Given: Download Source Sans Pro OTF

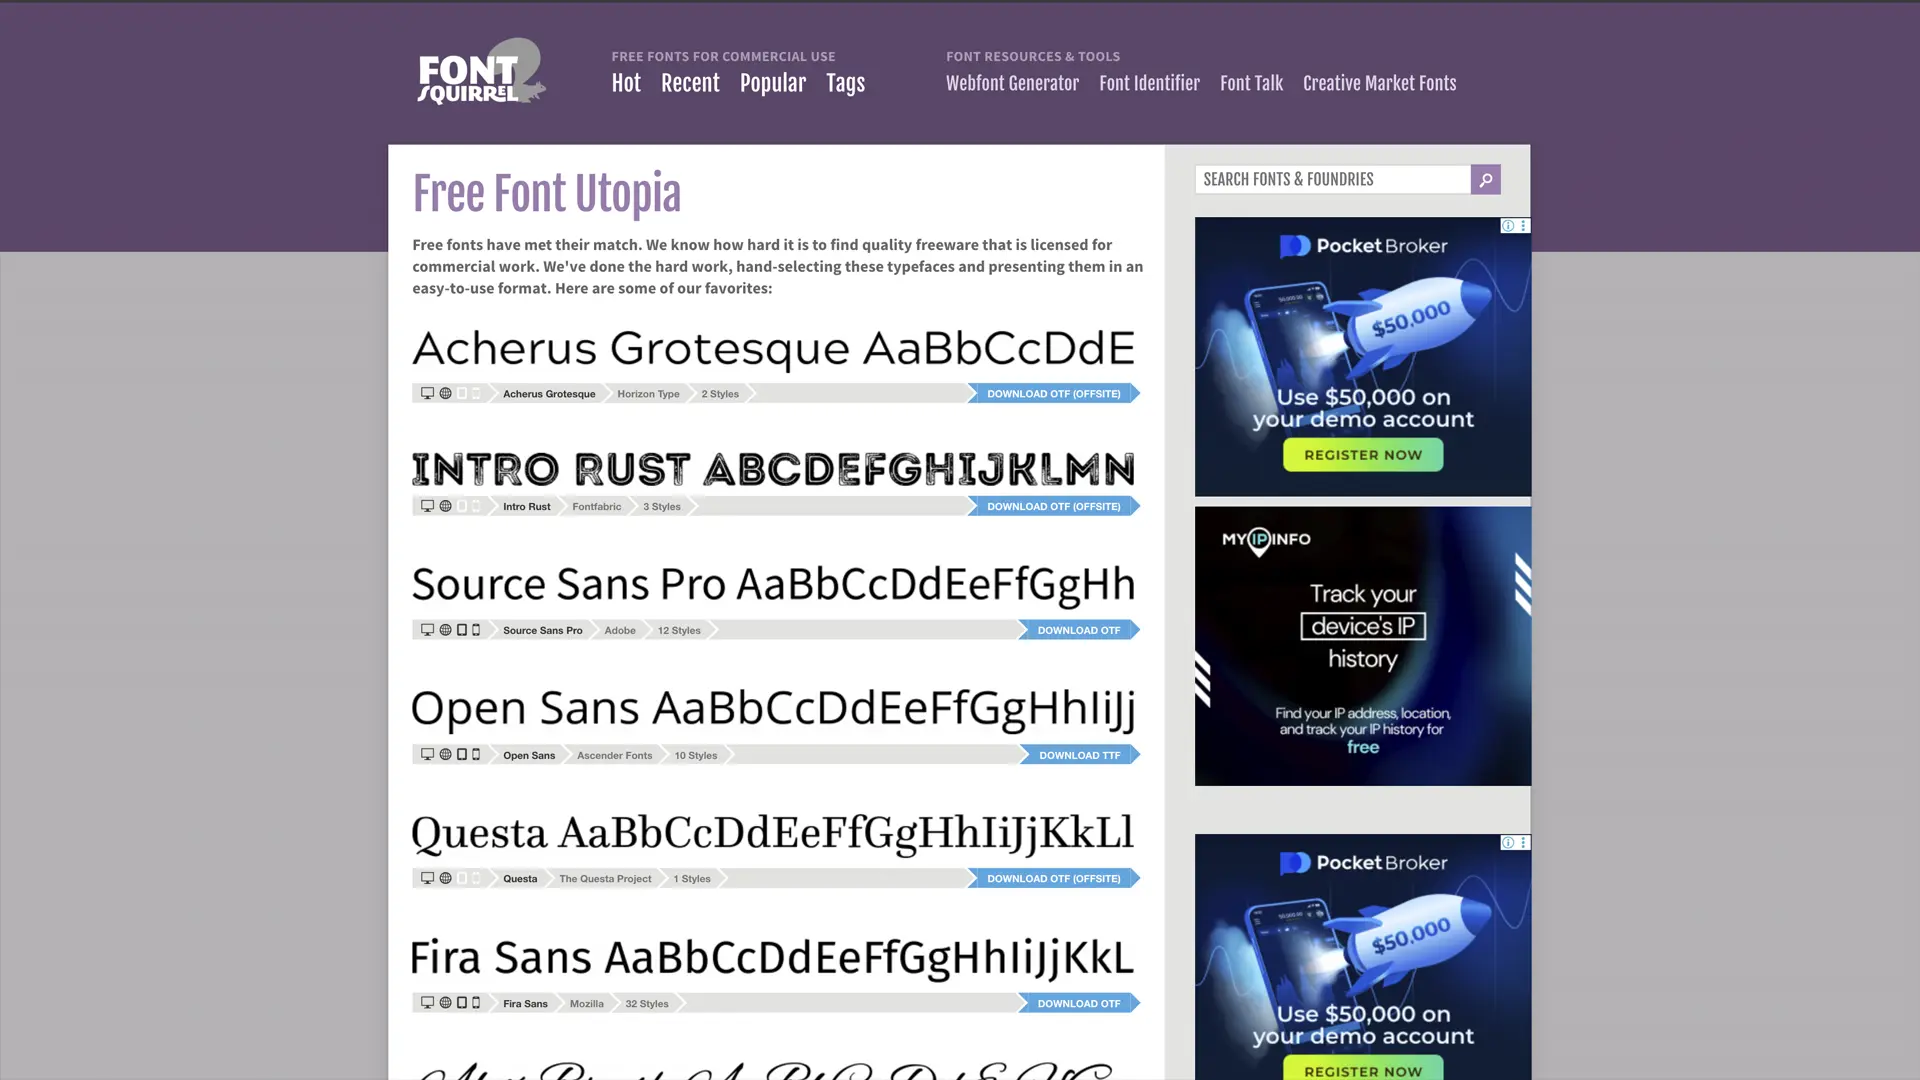Looking at the screenshot, I should click(x=1079, y=630).
